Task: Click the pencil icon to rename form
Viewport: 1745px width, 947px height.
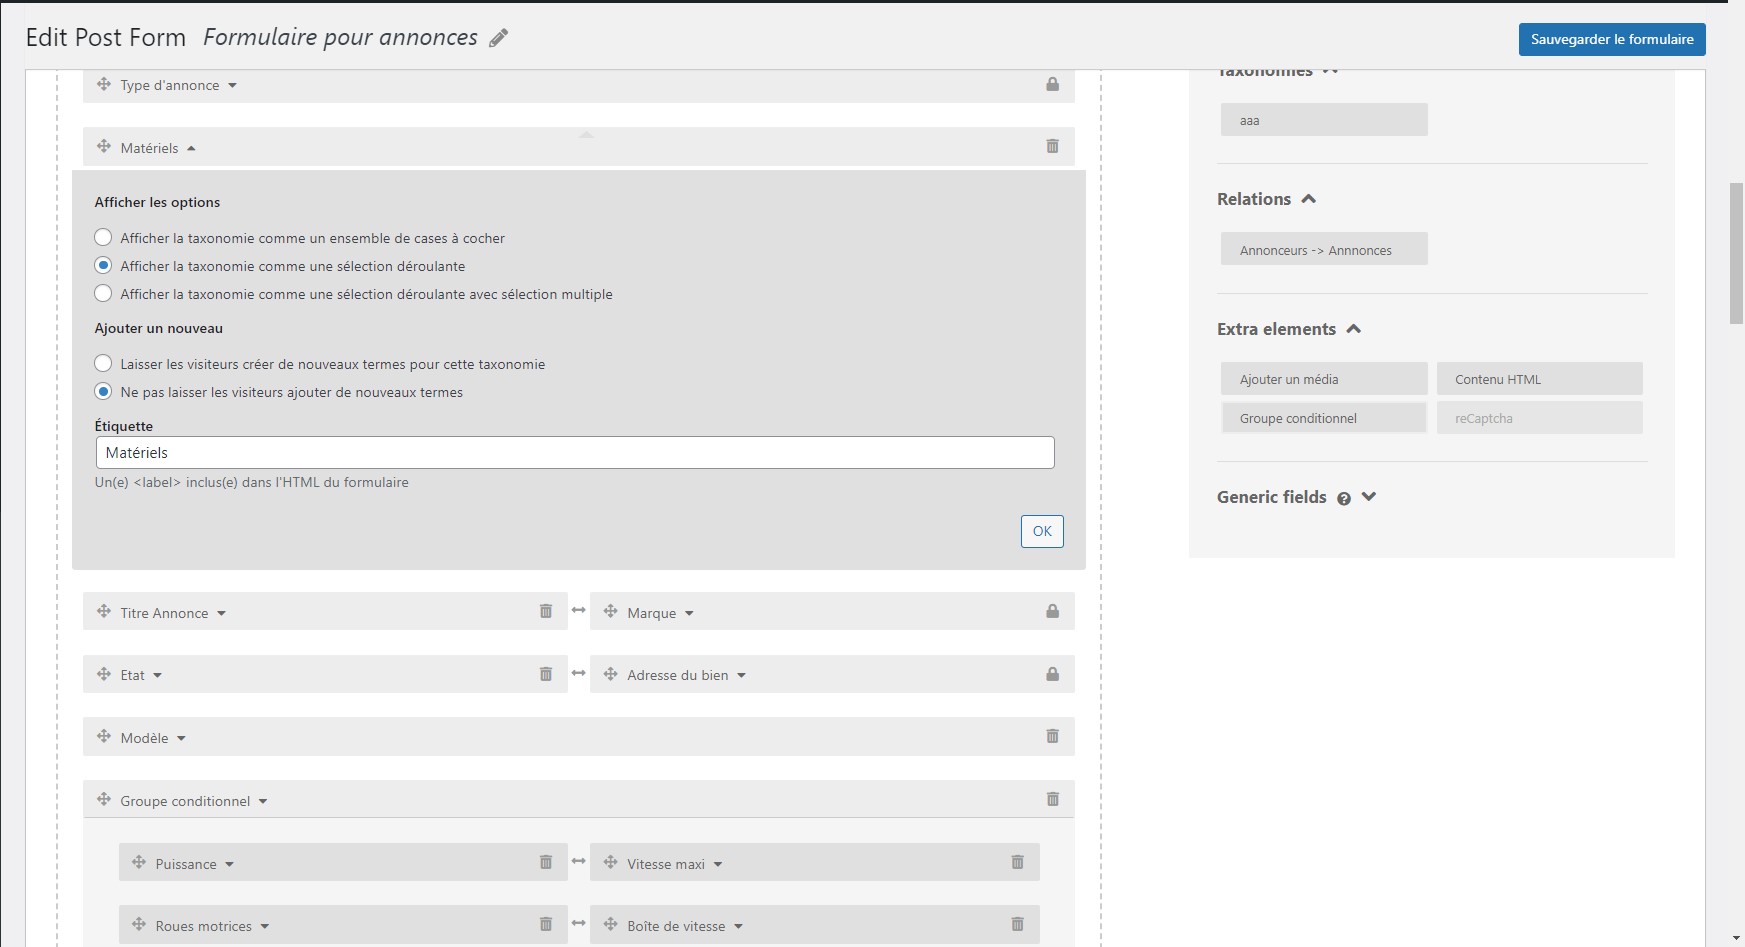Action: point(498,38)
